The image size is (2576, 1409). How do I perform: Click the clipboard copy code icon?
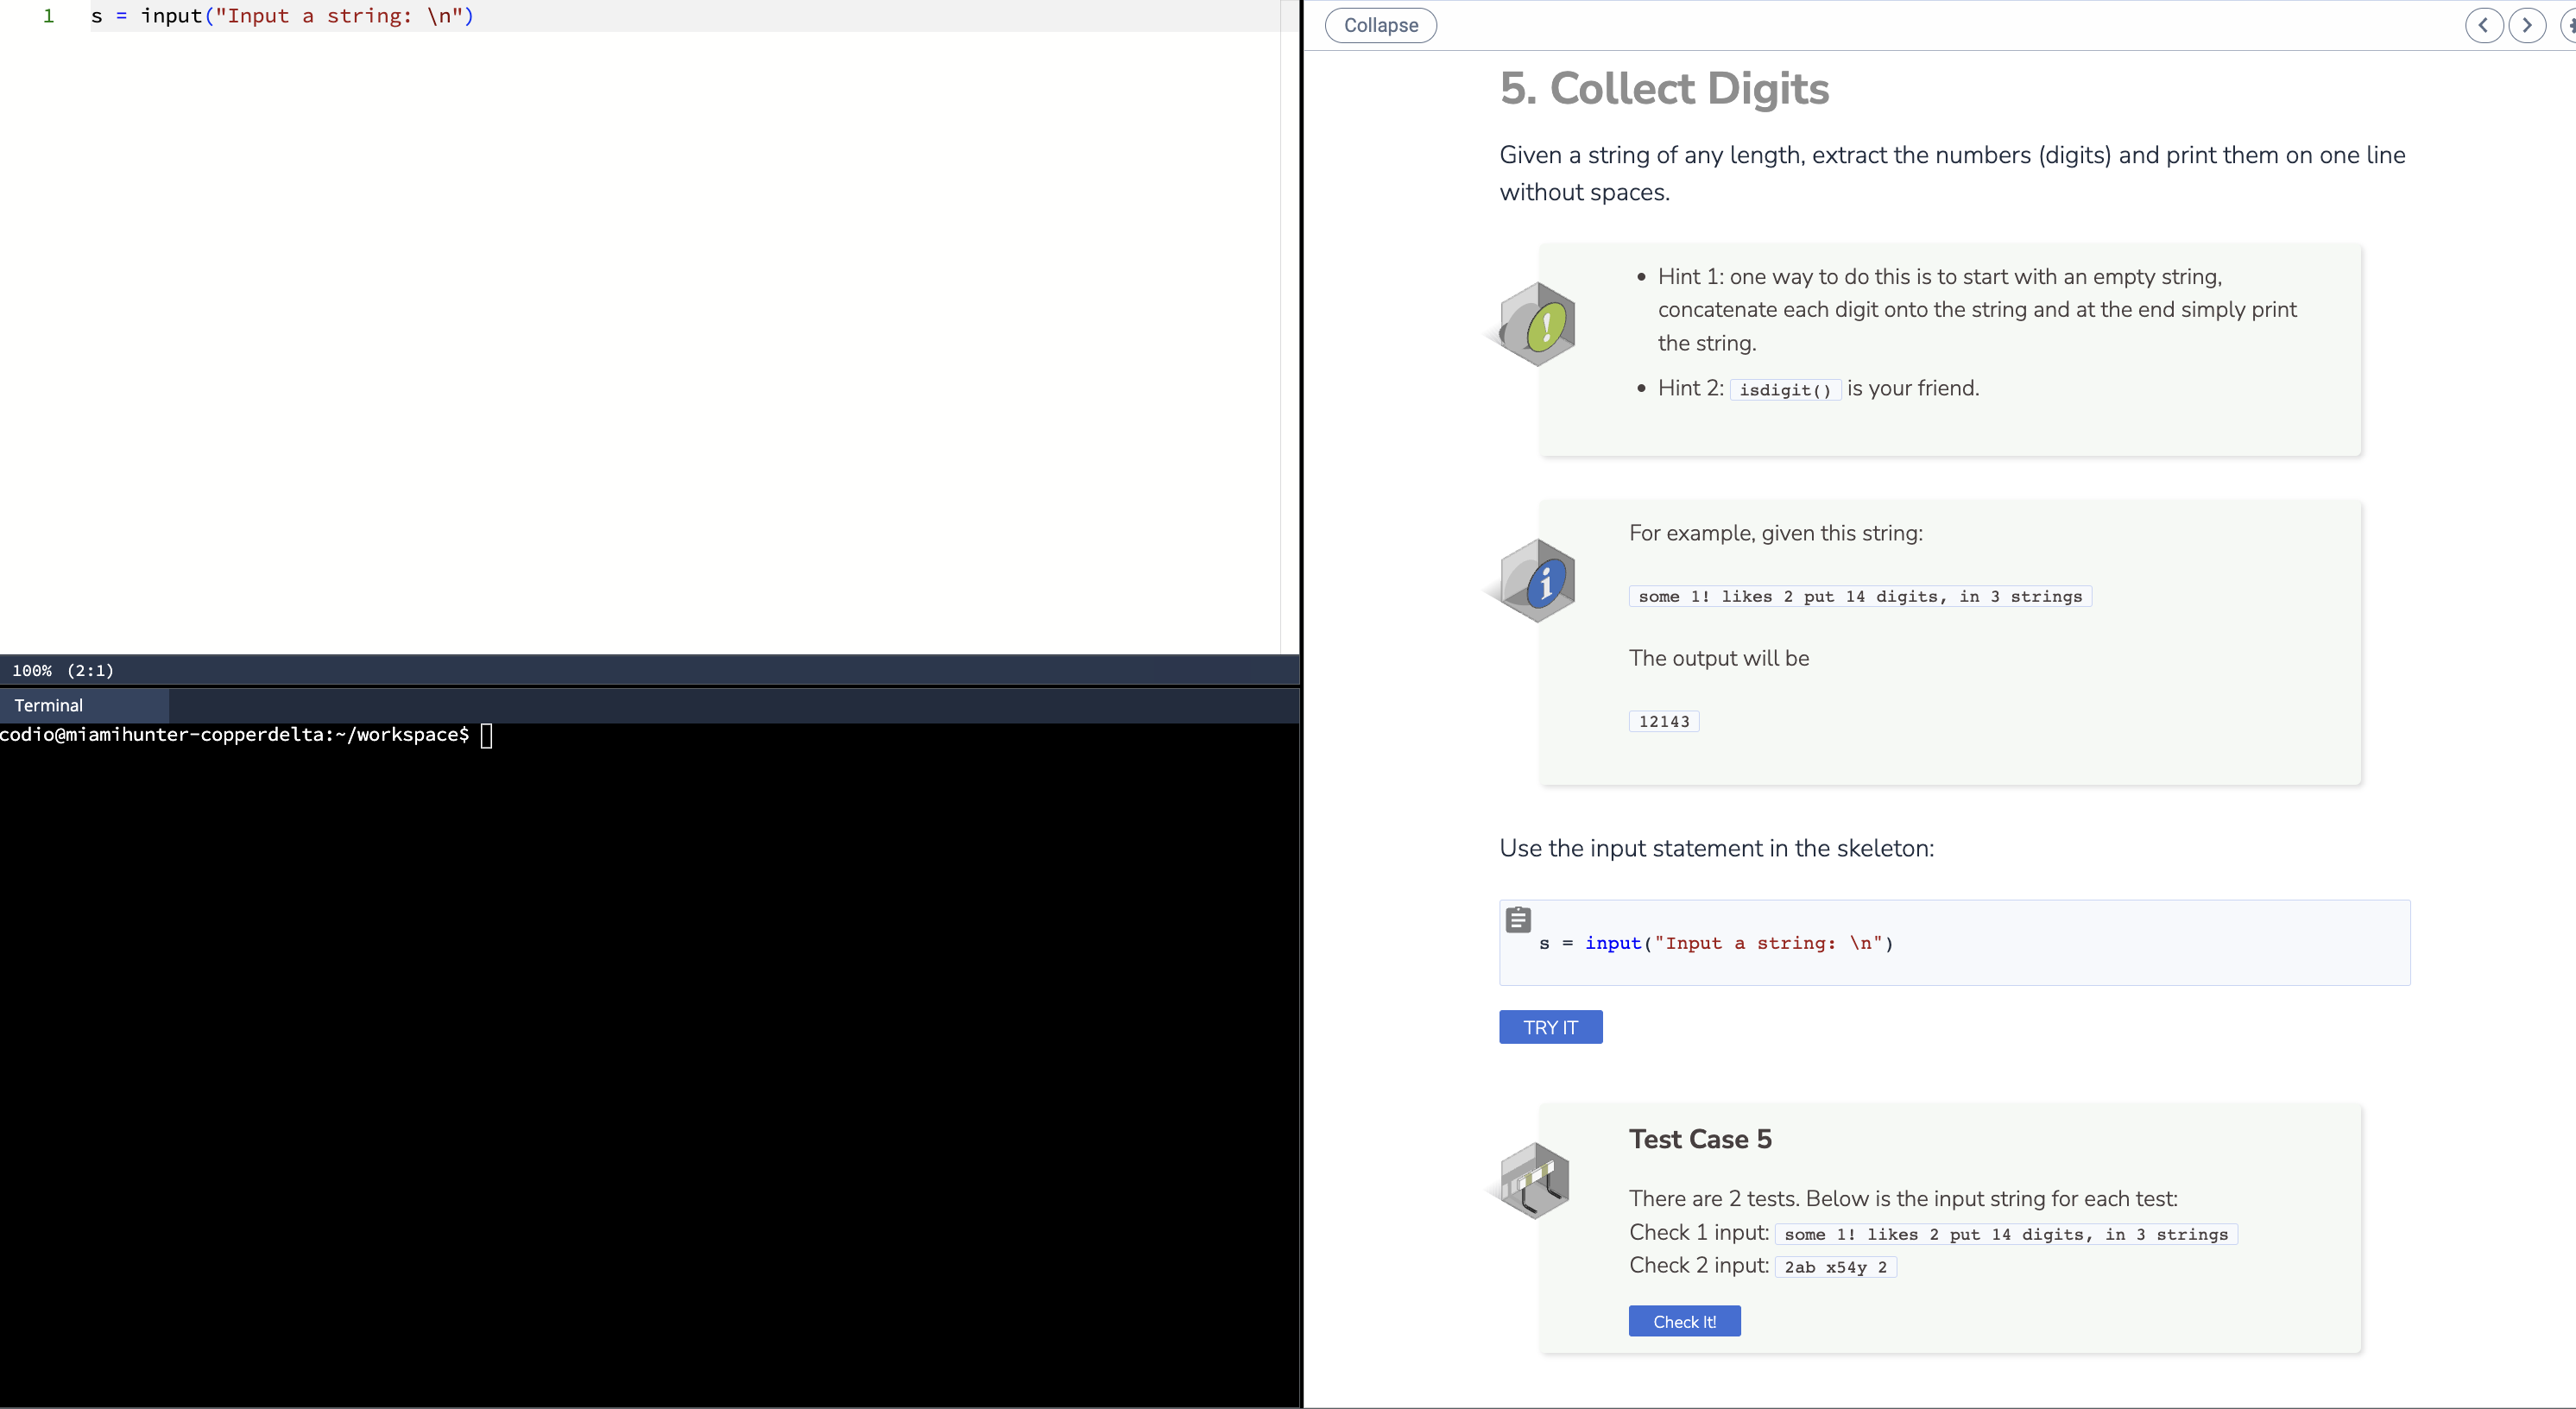(1518, 919)
